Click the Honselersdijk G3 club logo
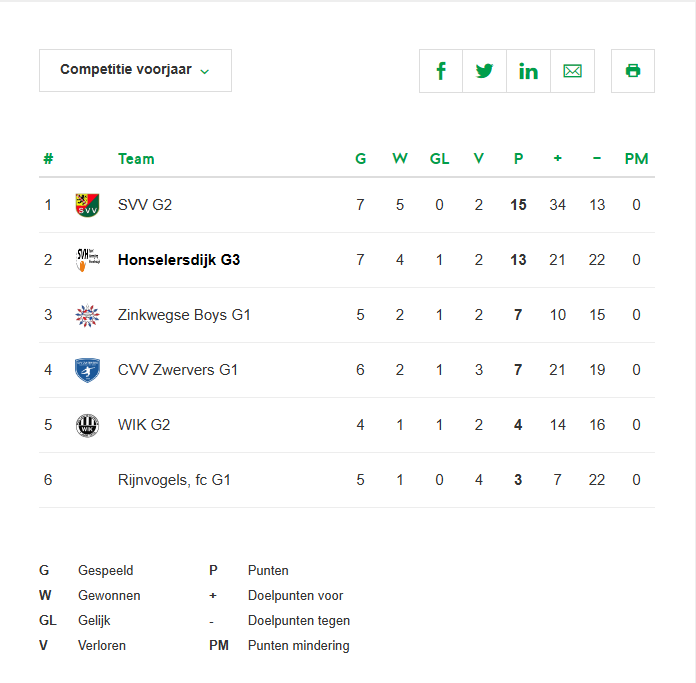Viewport: 696px width, 683px height. tap(87, 260)
